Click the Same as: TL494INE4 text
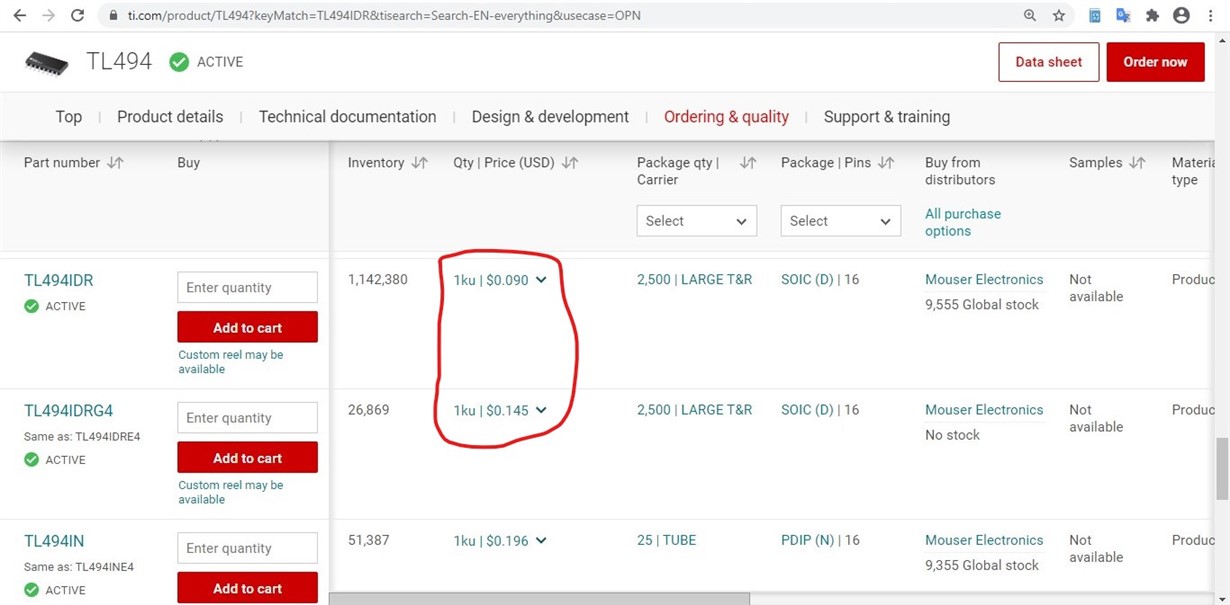The width and height of the screenshot is (1230, 605). tap(79, 567)
